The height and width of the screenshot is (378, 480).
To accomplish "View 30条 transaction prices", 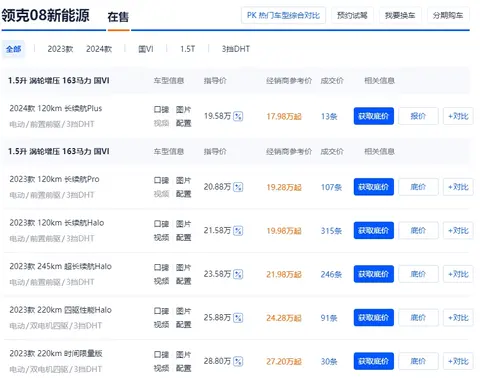I will (x=329, y=361).
